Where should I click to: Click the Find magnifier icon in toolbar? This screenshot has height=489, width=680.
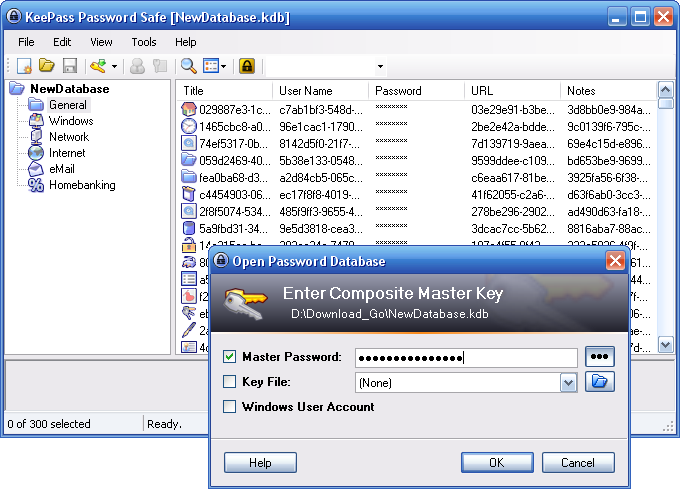(187, 66)
